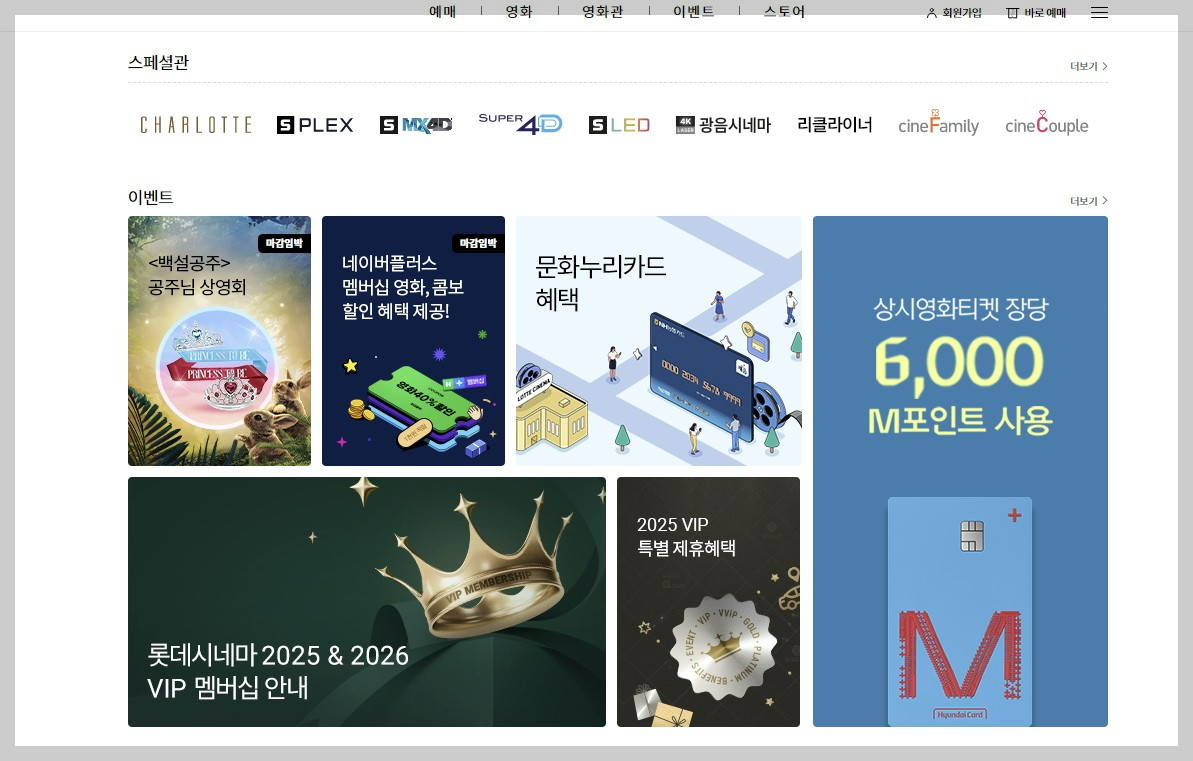
Task: Select the CHARLOTTE special theater logo
Action: pos(196,125)
